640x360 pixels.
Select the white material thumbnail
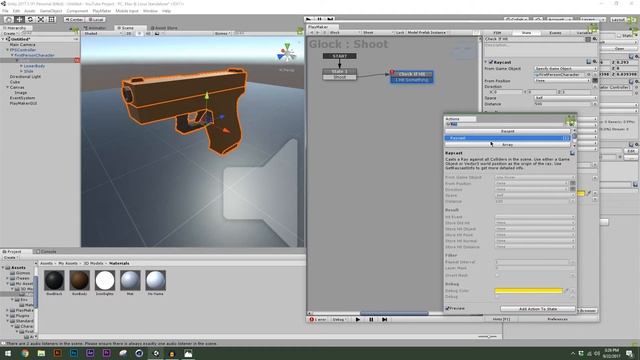pyautogui.click(x=104, y=280)
